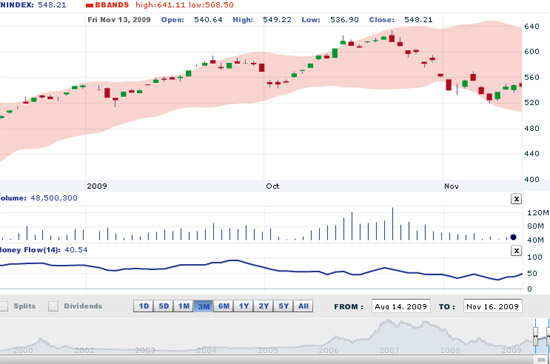This screenshot has width=550, height=364.
Task: Click the dark volume marker dot
Action: (x=513, y=237)
